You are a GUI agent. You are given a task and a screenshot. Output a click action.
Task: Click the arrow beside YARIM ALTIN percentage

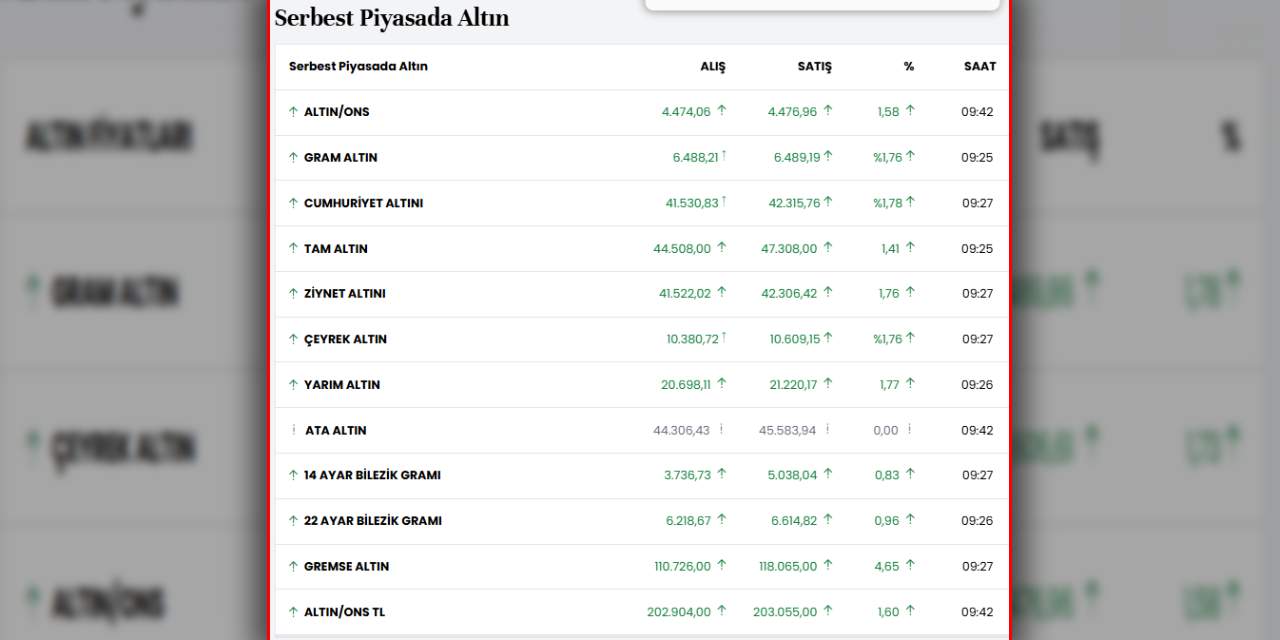[x=910, y=384]
